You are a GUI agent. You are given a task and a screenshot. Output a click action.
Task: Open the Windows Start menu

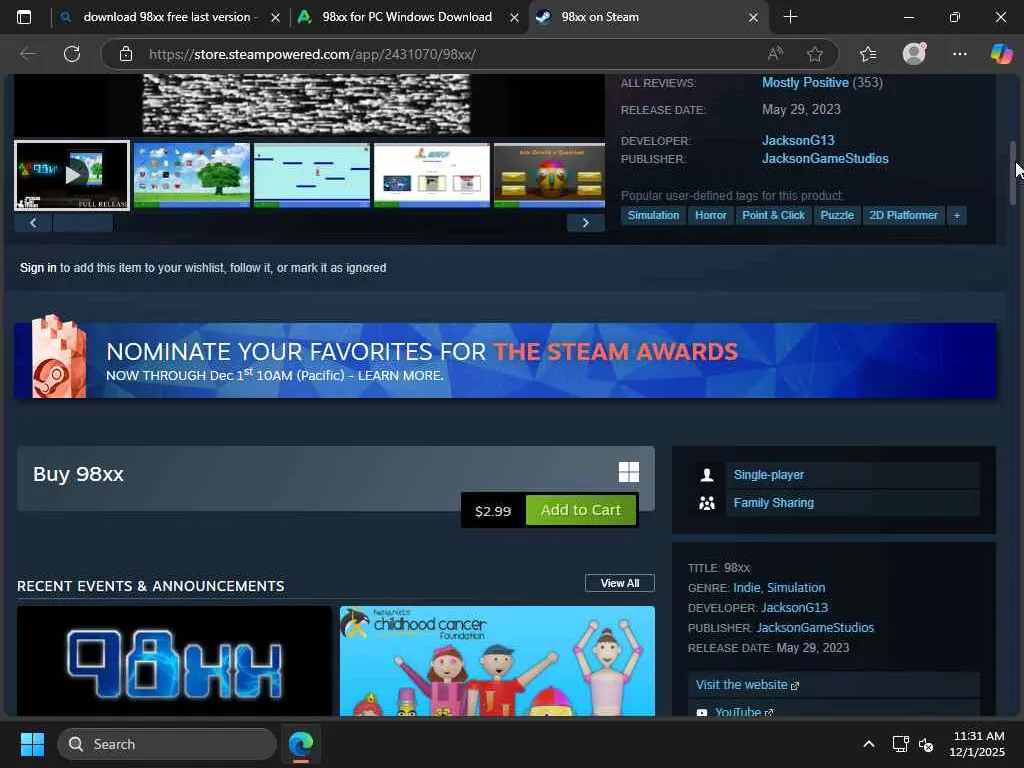(32, 744)
